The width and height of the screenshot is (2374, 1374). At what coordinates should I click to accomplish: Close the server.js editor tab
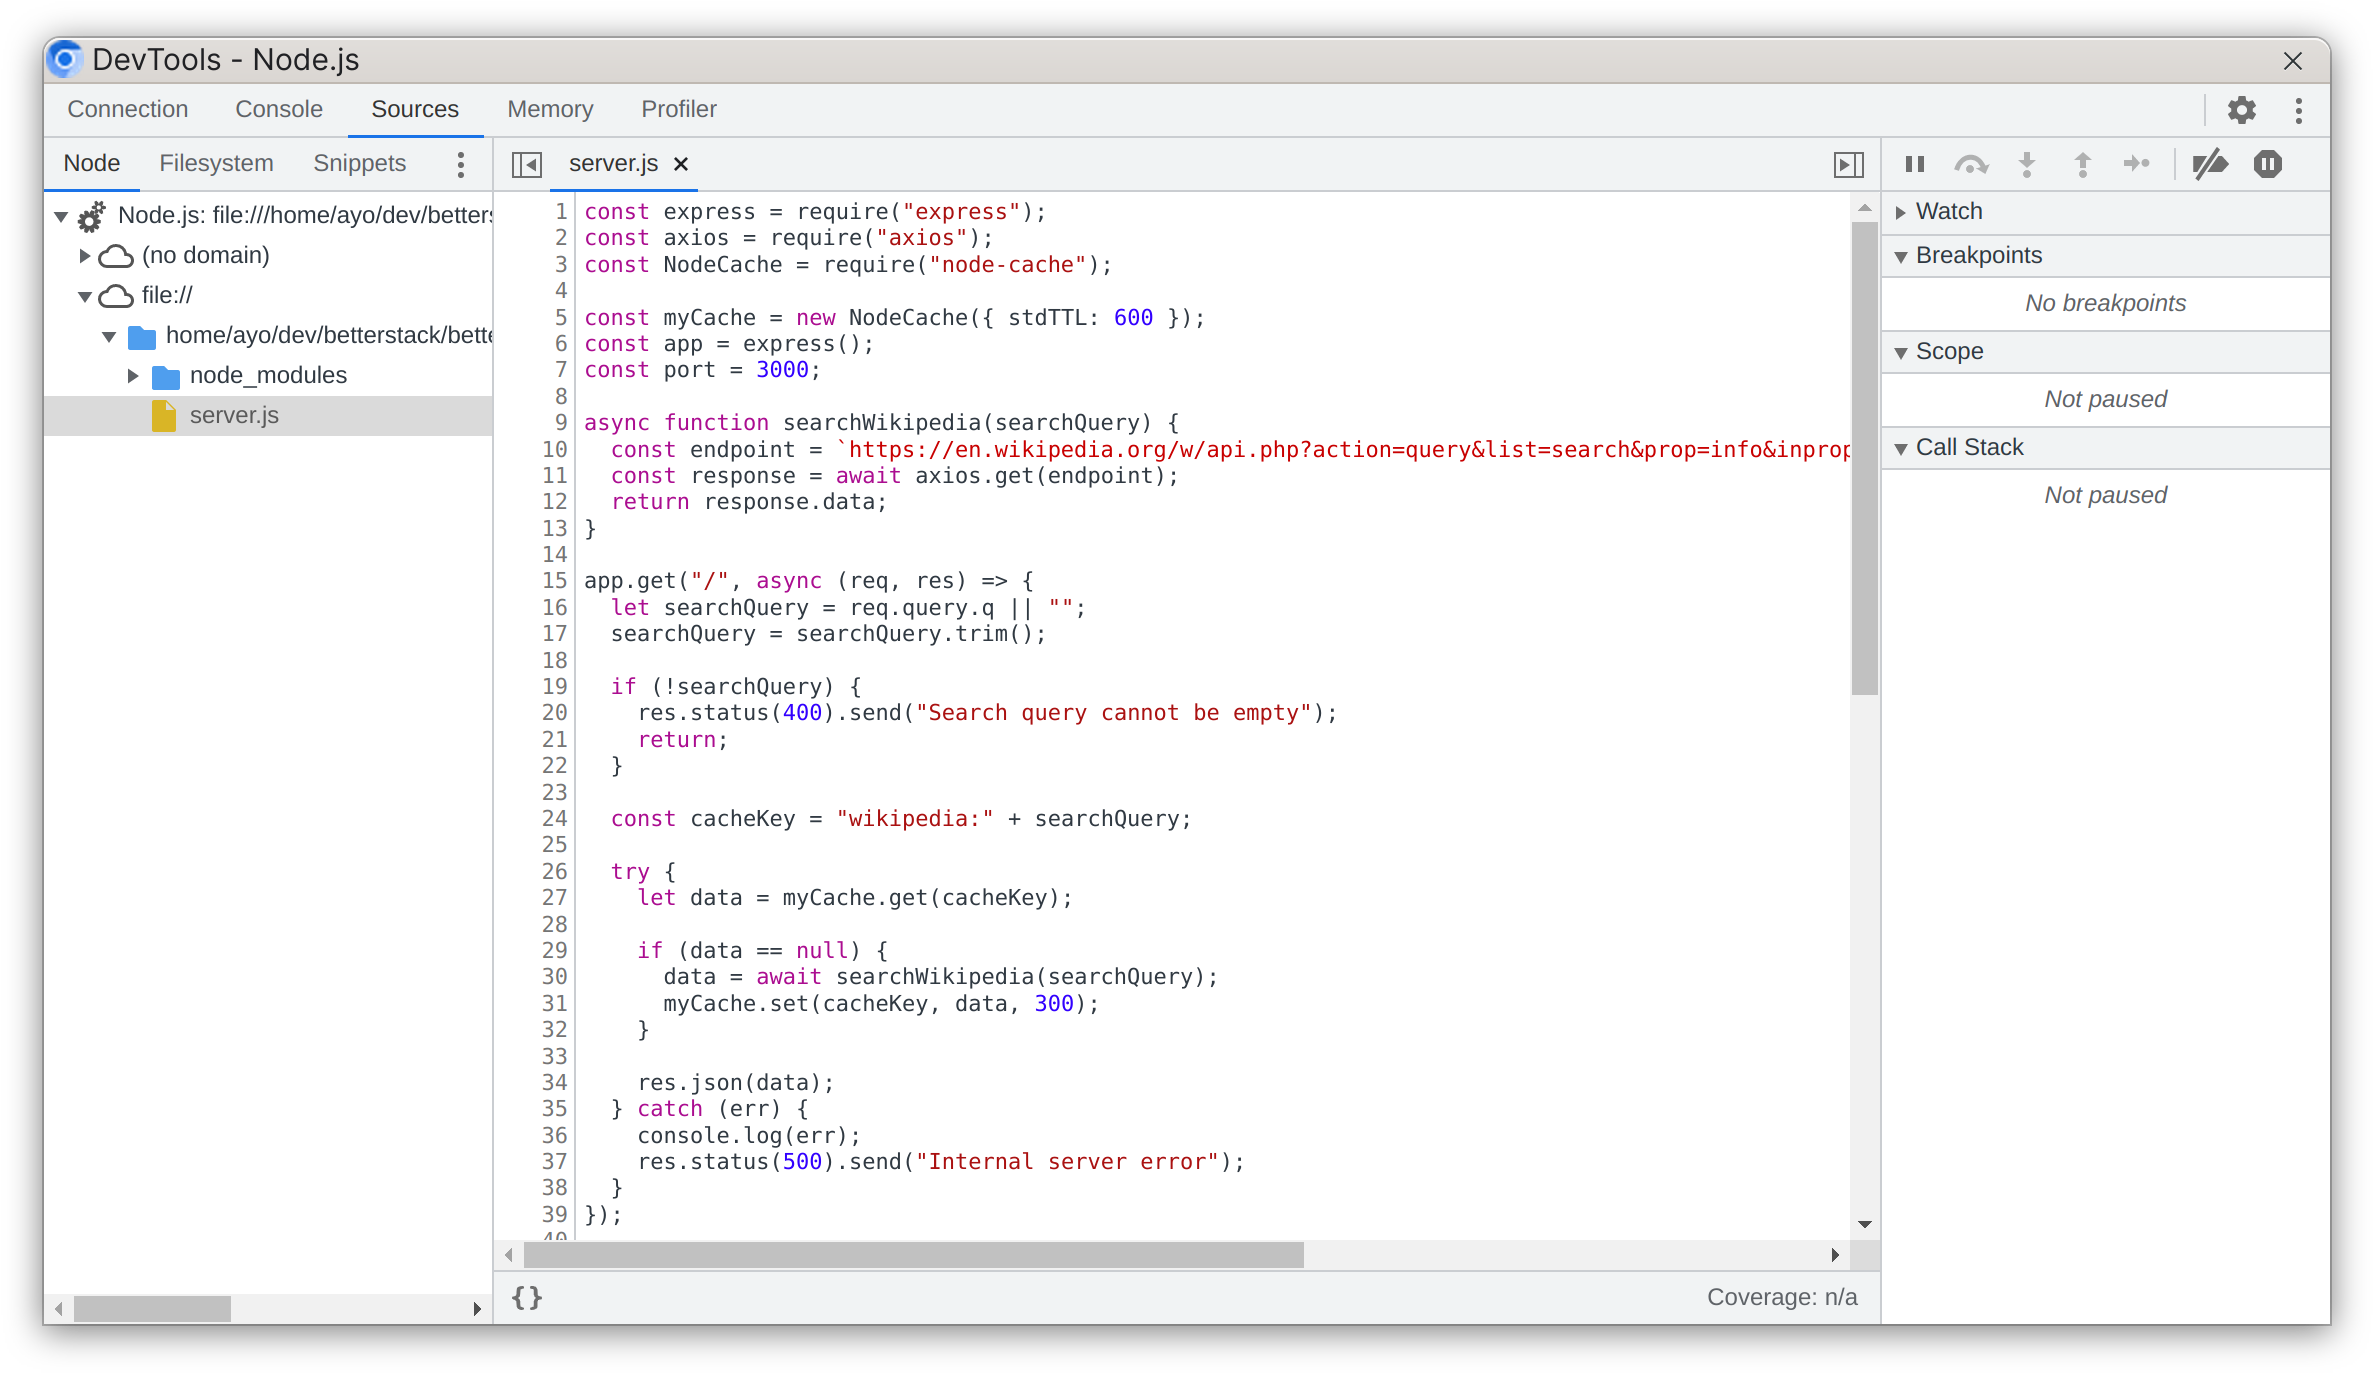click(x=680, y=164)
